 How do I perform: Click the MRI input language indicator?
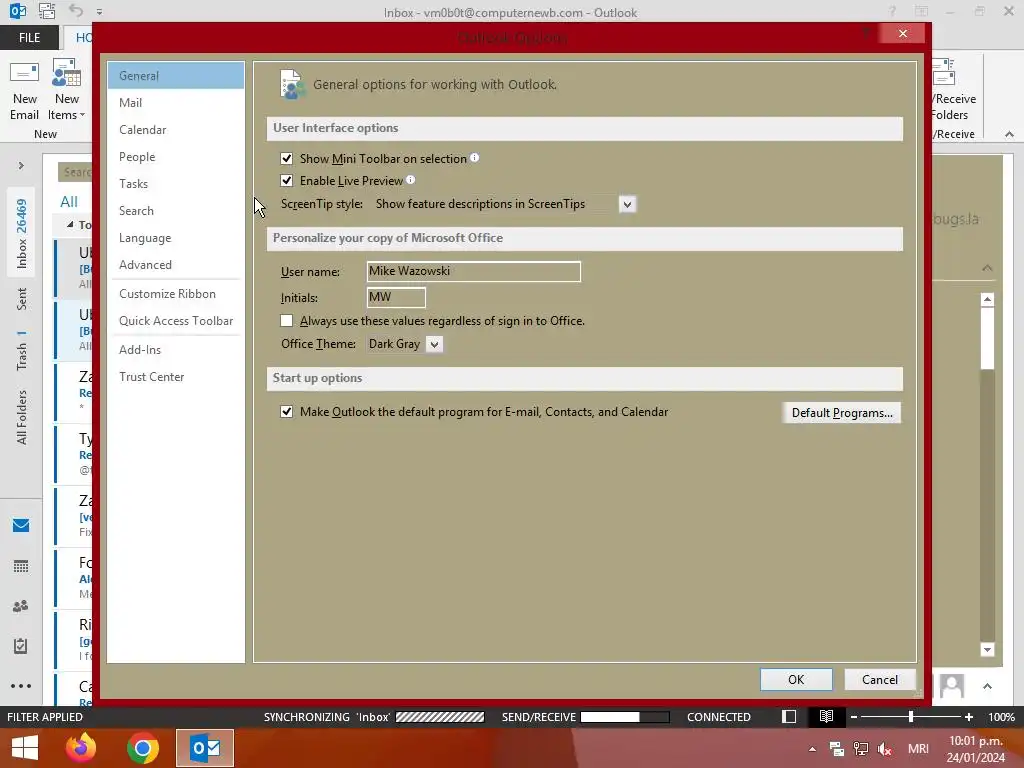pyautogui.click(x=918, y=749)
